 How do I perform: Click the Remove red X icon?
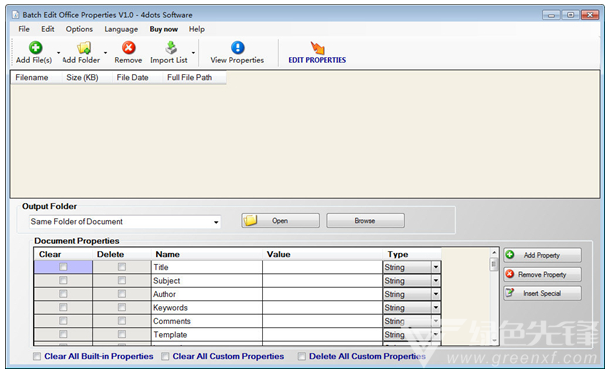[x=128, y=48]
